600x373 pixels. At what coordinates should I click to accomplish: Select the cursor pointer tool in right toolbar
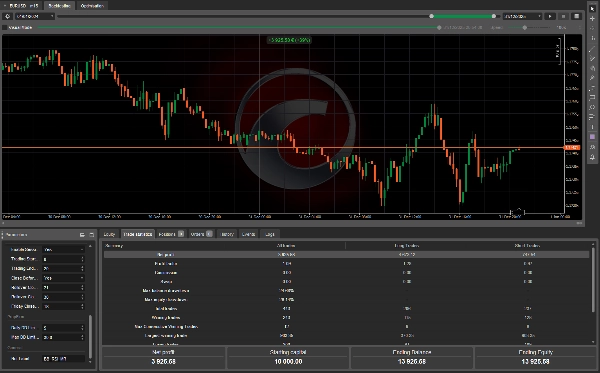click(592, 8)
